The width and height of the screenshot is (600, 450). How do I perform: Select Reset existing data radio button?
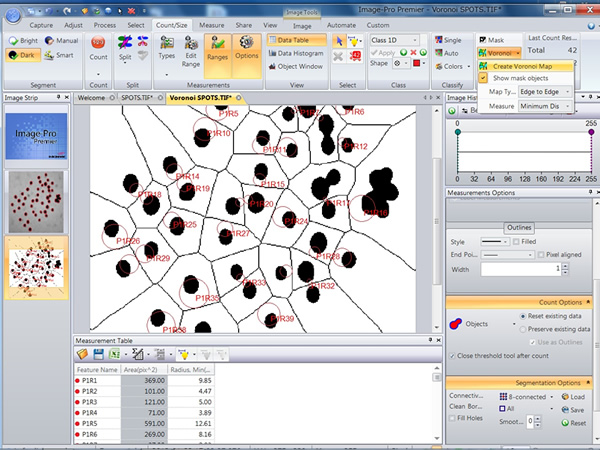[x=523, y=316]
